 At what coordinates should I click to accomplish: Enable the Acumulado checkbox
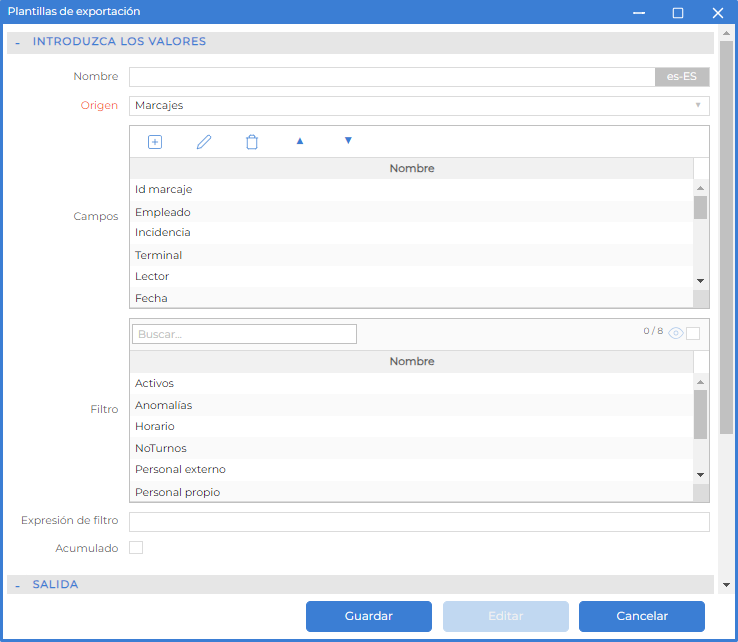136,547
